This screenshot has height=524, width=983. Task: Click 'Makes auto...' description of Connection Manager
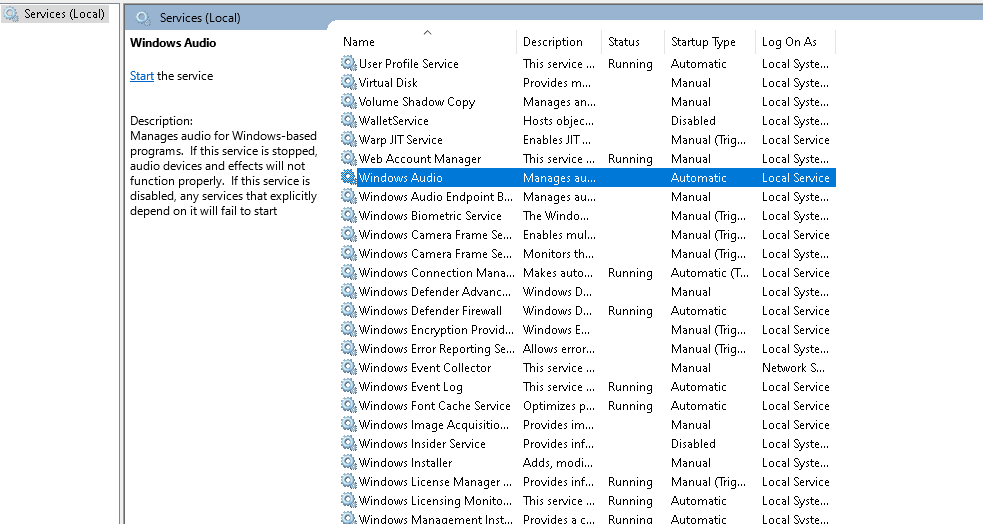point(557,273)
